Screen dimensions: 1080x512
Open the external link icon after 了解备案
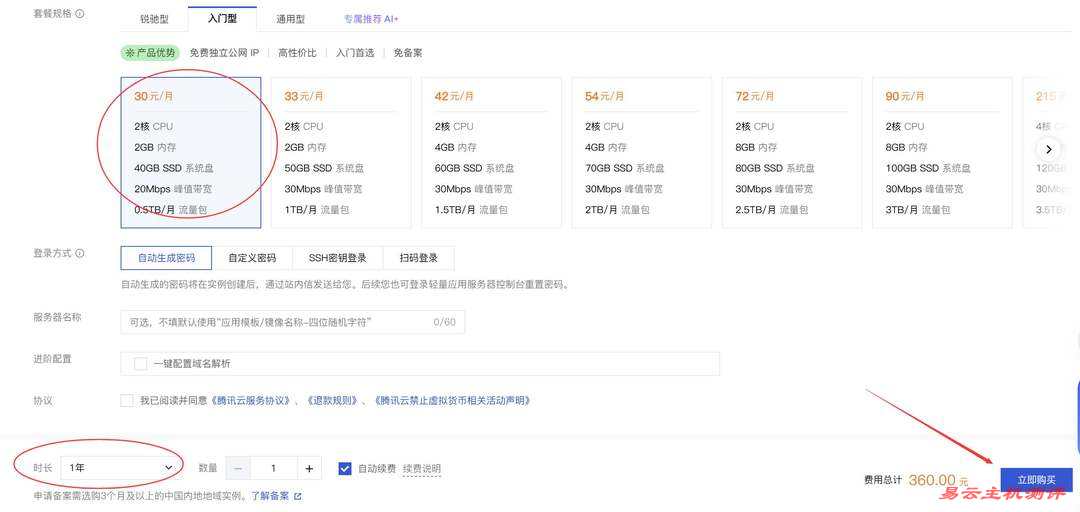[x=298, y=495]
